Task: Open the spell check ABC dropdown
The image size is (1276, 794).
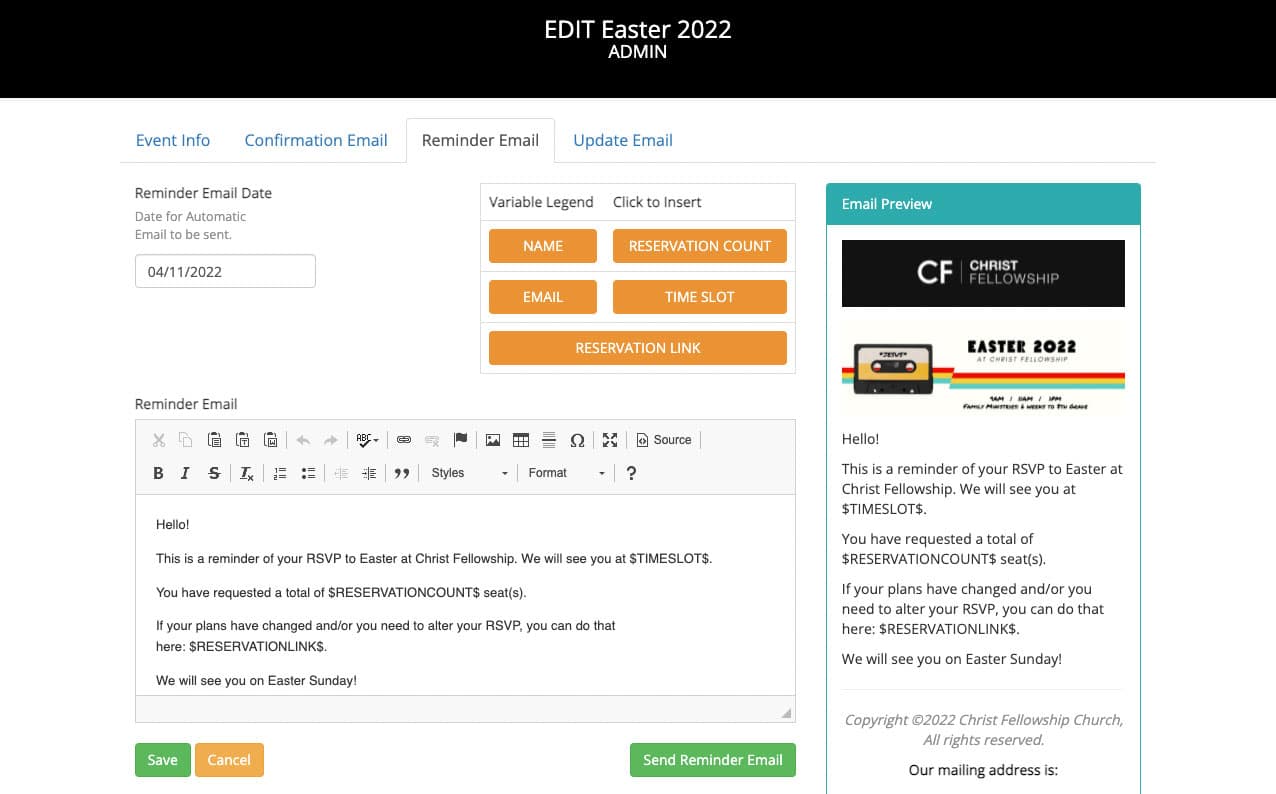Action: pos(367,440)
